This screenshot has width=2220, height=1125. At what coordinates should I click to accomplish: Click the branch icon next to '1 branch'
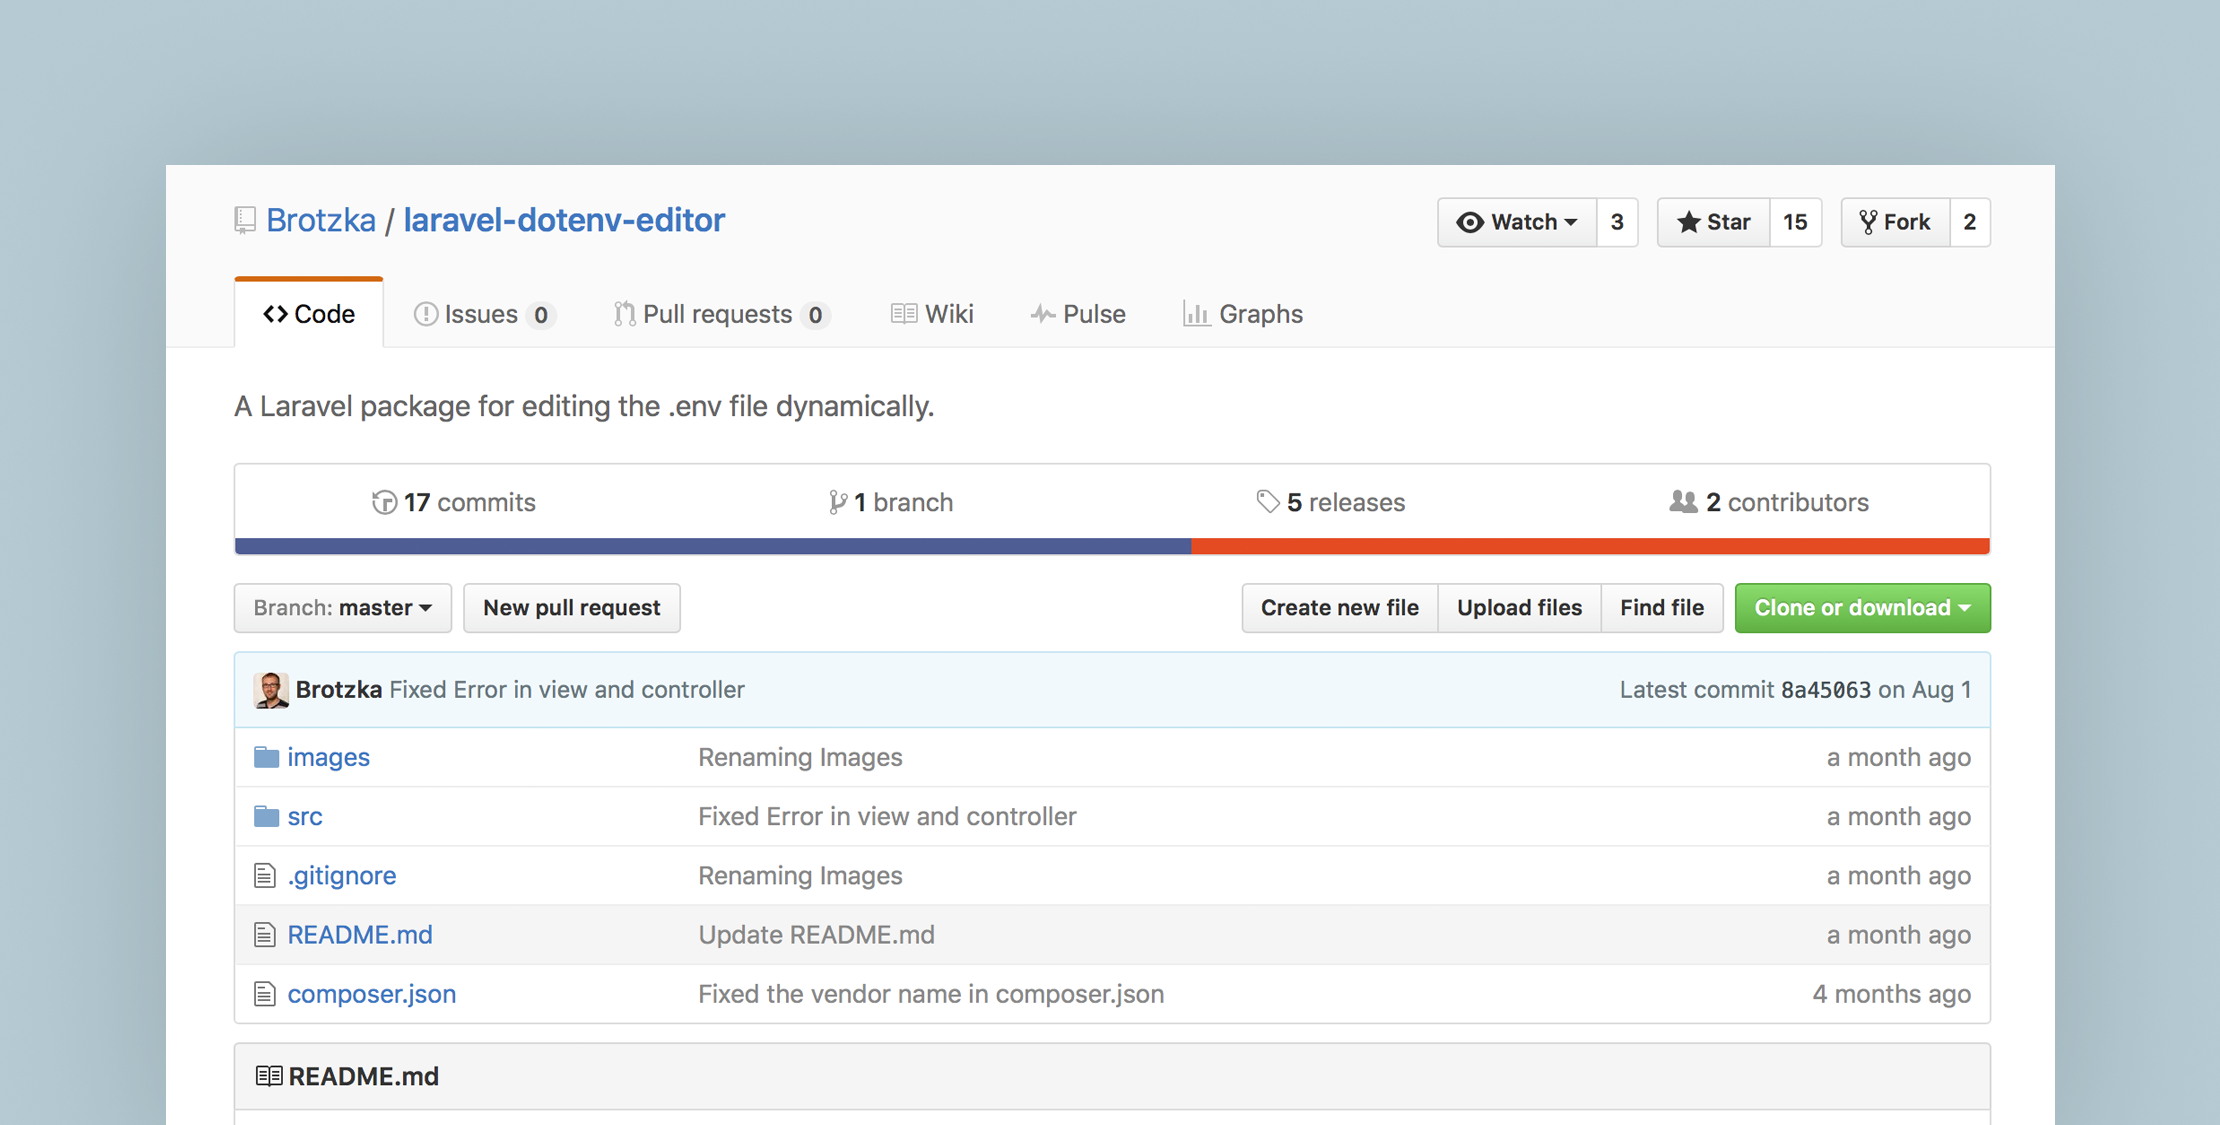pos(837,502)
